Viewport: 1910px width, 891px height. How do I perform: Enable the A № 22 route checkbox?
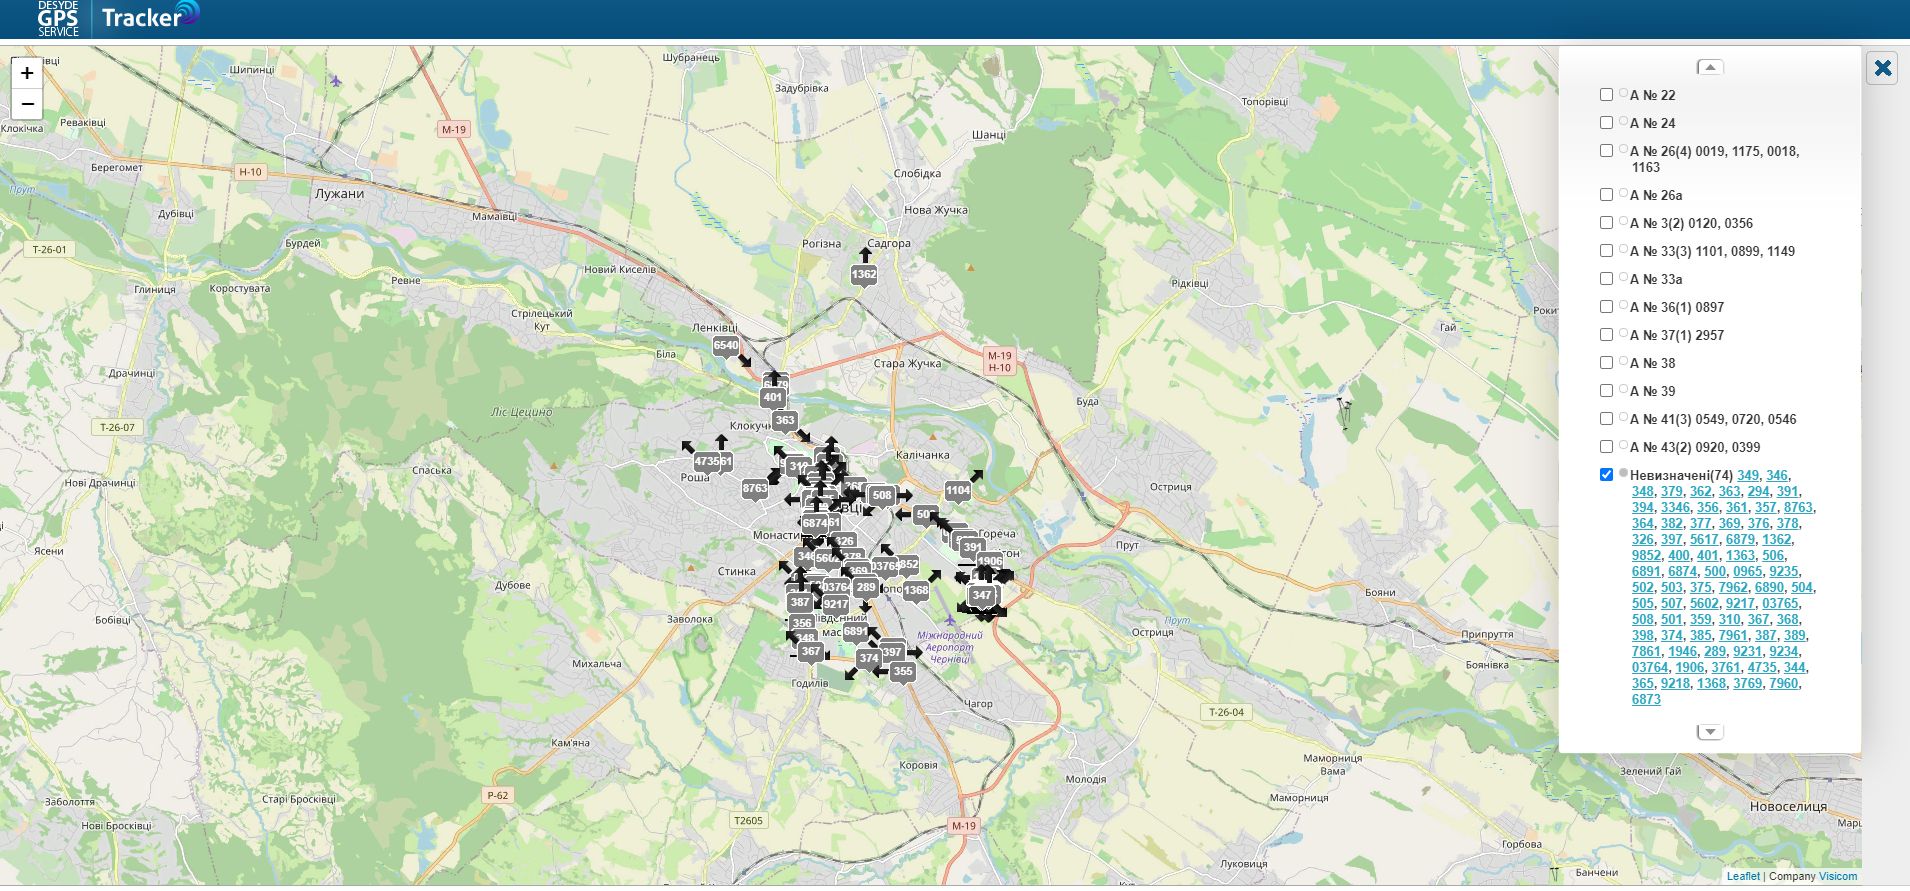1606,95
